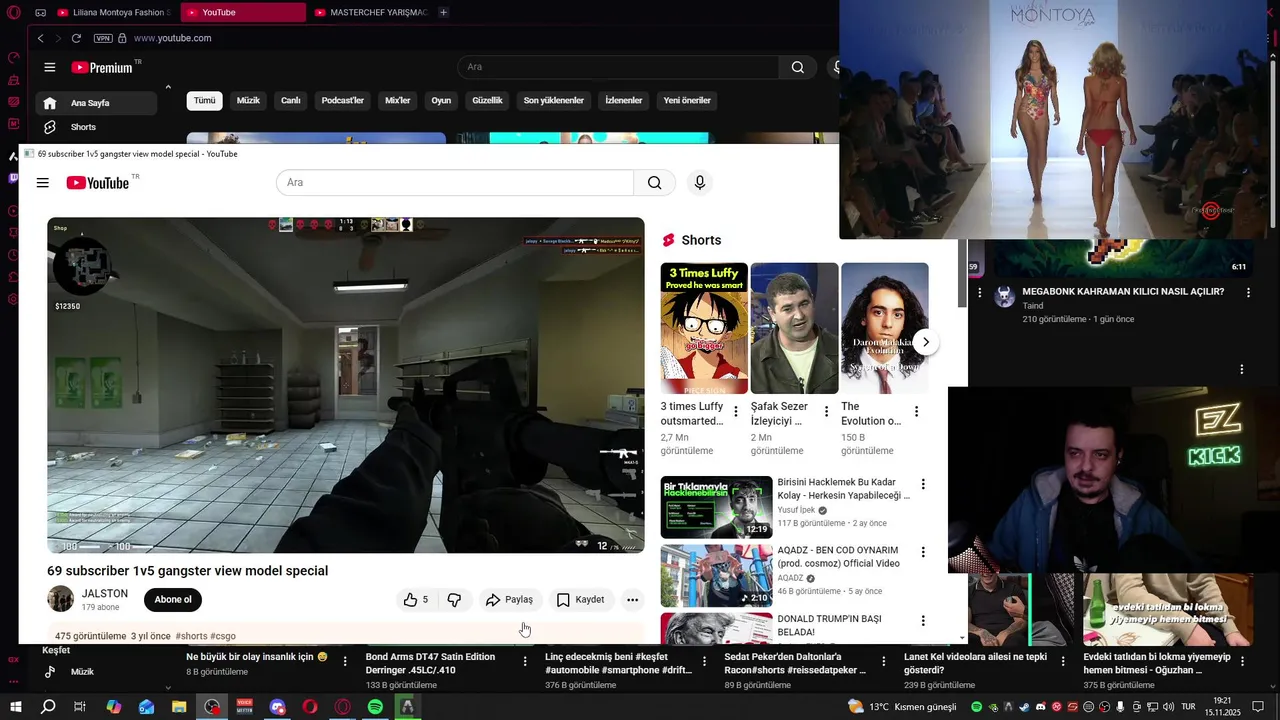The width and height of the screenshot is (1280, 720).
Task: Open the Opera menu logo at top-left
Action: pos(13,12)
